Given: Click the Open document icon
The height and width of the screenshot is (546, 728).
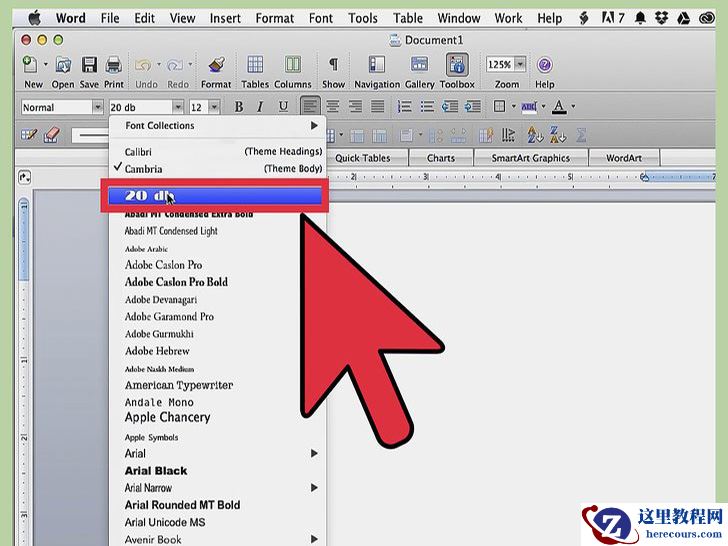Looking at the screenshot, I should [63, 65].
